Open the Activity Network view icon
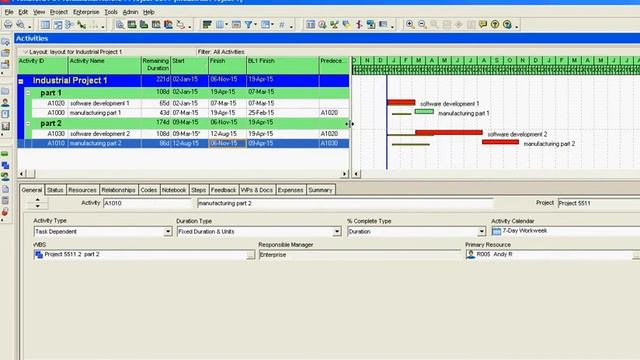 [x=69, y=25]
